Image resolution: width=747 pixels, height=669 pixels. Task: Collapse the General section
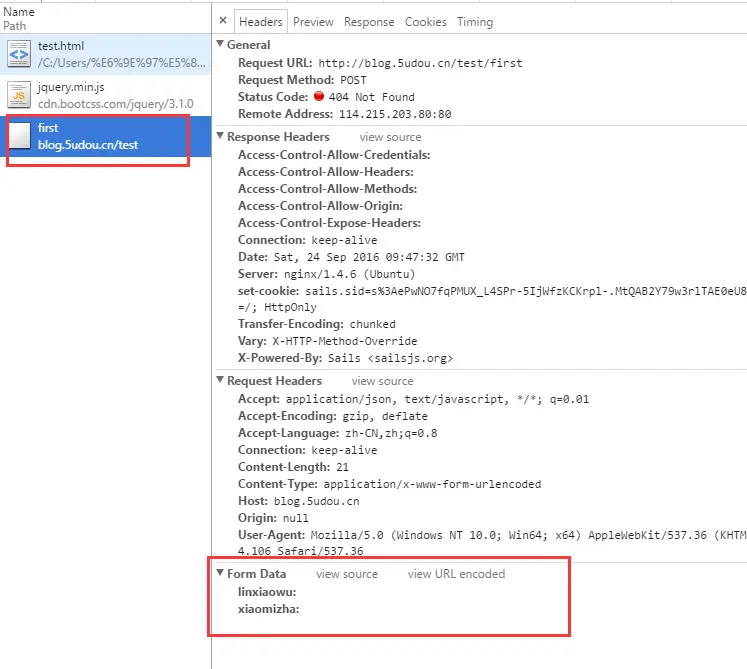pyautogui.click(x=220, y=44)
